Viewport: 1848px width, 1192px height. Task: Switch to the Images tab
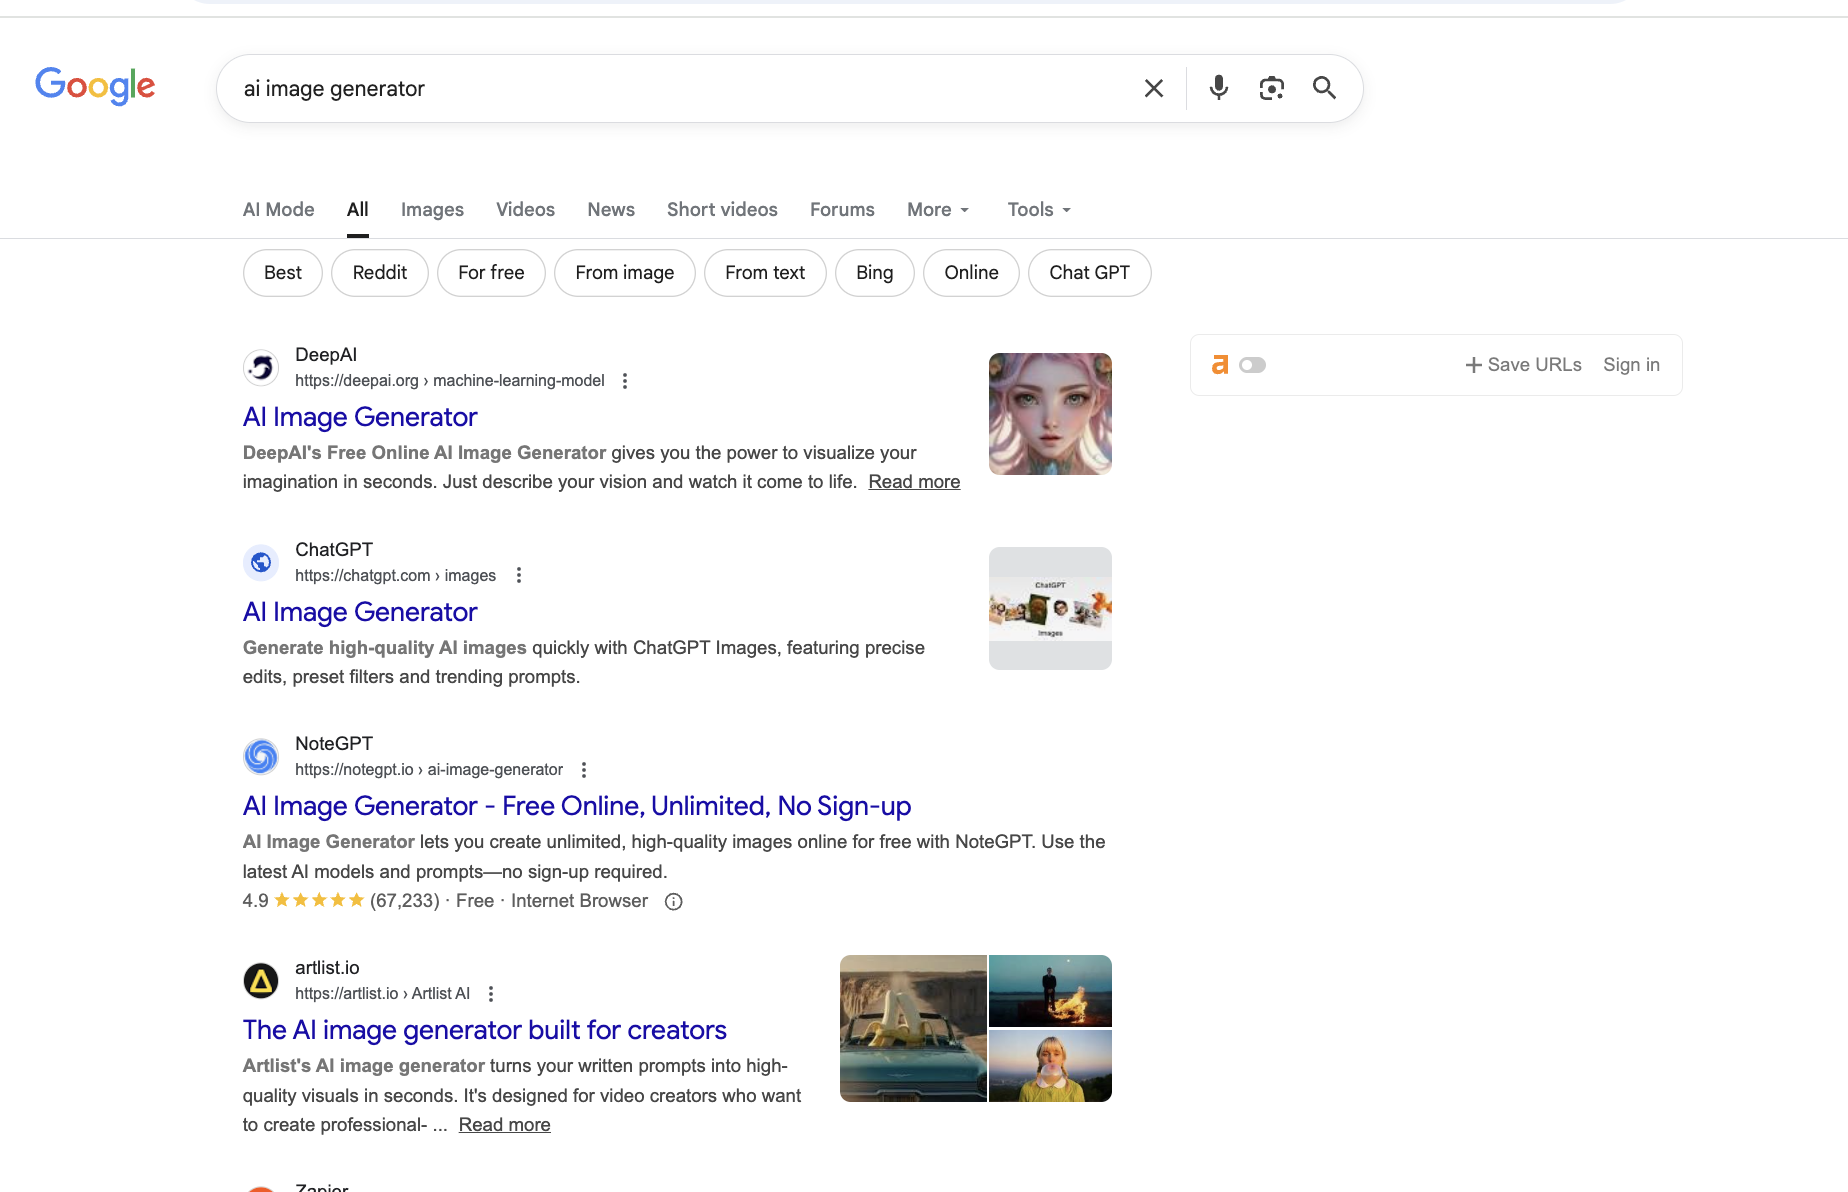pyautogui.click(x=432, y=209)
